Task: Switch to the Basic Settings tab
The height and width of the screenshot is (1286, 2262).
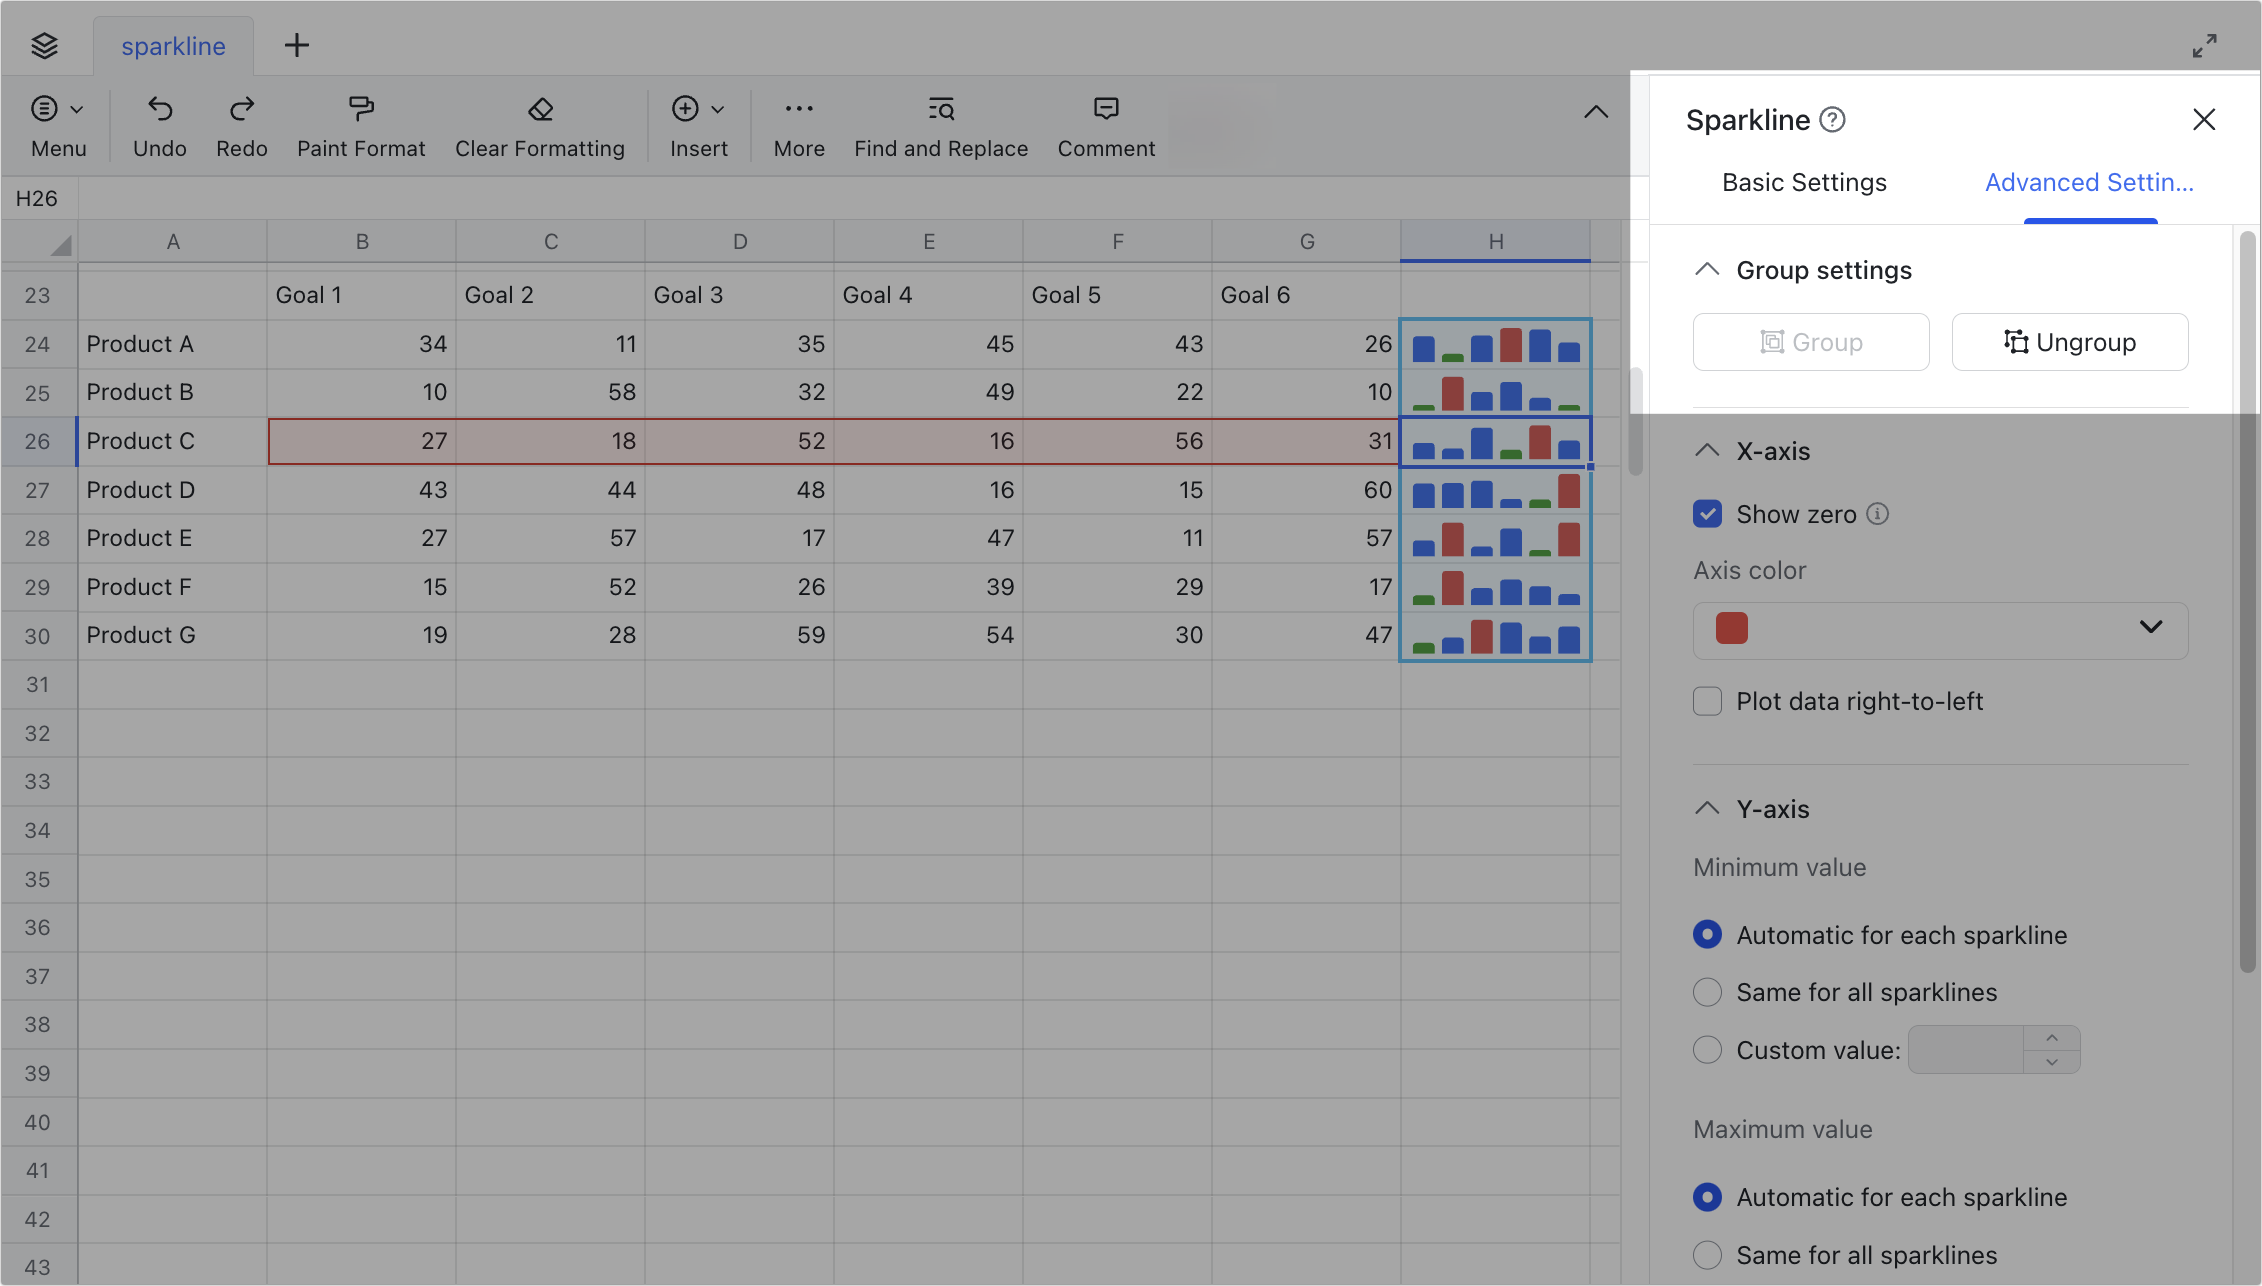Action: (x=1803, y=182)
